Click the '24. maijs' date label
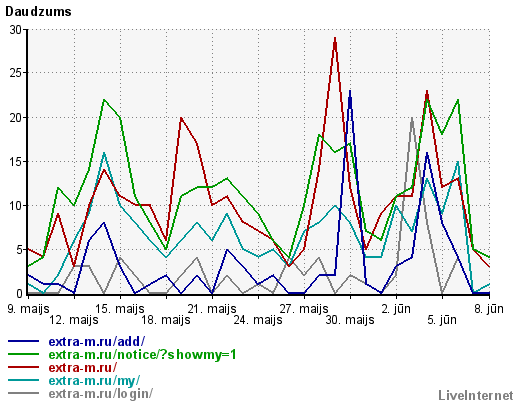The width and height of the screenshot is (520, 405). 258,320
